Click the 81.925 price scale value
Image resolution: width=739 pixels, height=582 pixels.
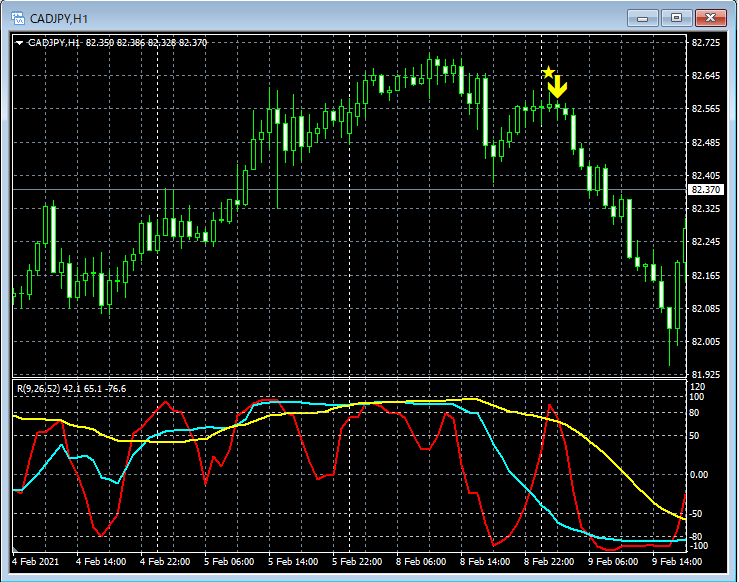(706, 375)
